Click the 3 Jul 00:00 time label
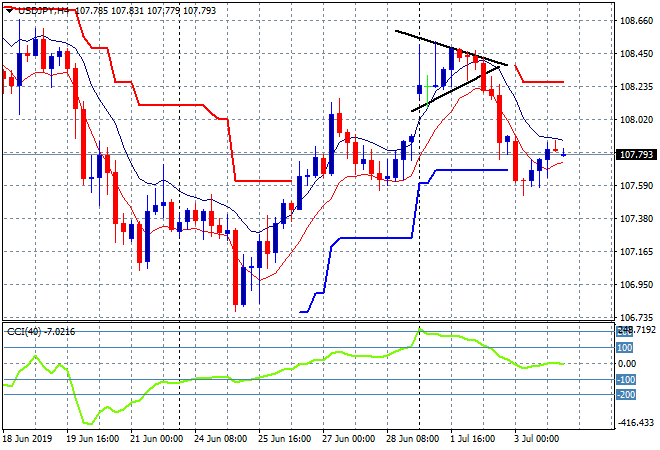This screenshot has height=450, width=660. (537, 439)
